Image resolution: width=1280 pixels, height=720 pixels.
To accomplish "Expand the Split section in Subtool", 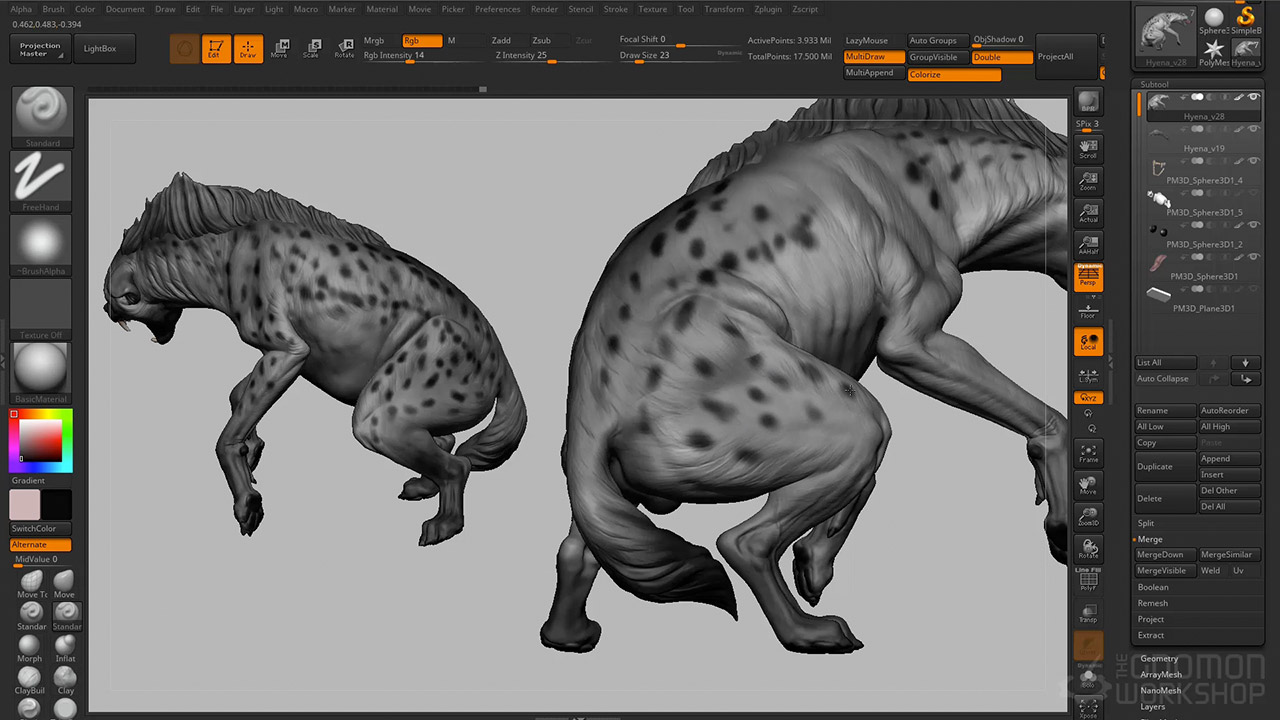I will point(1146,523).
